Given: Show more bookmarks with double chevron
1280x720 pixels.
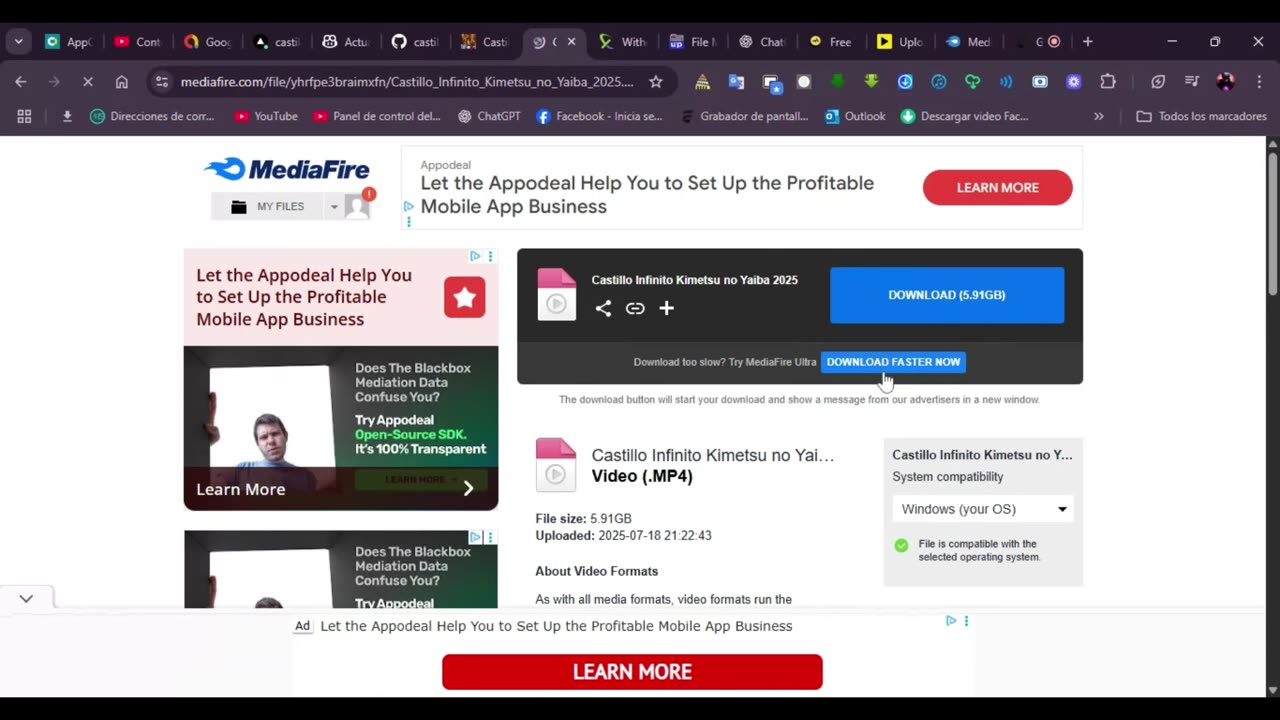Looking at the screenshot, I should tap(1099, 116).
